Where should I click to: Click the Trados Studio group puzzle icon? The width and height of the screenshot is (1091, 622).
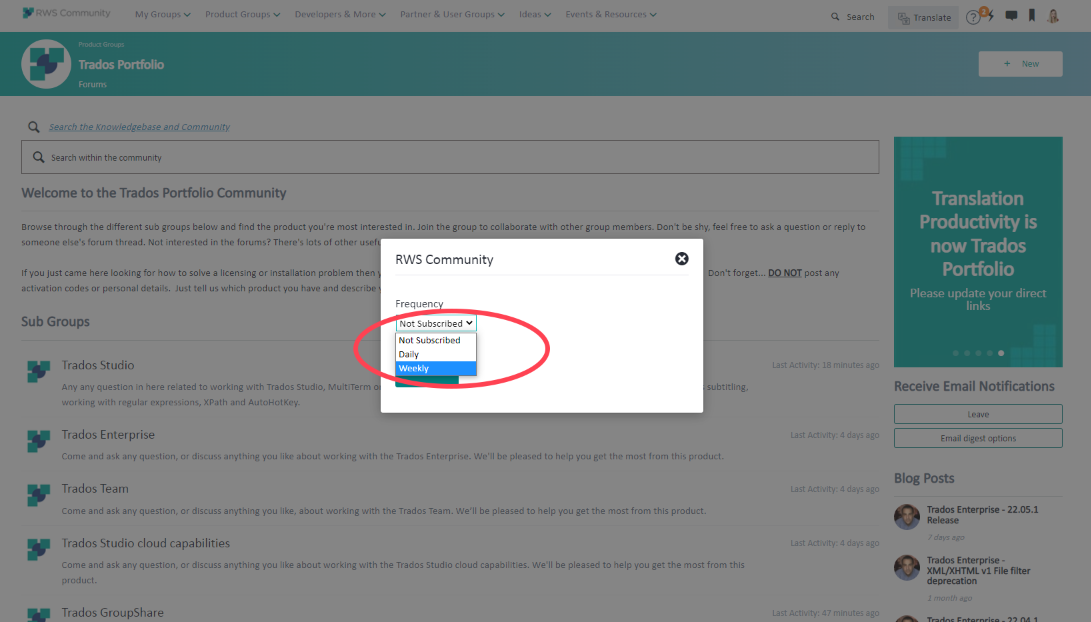(x=38, y=371)
